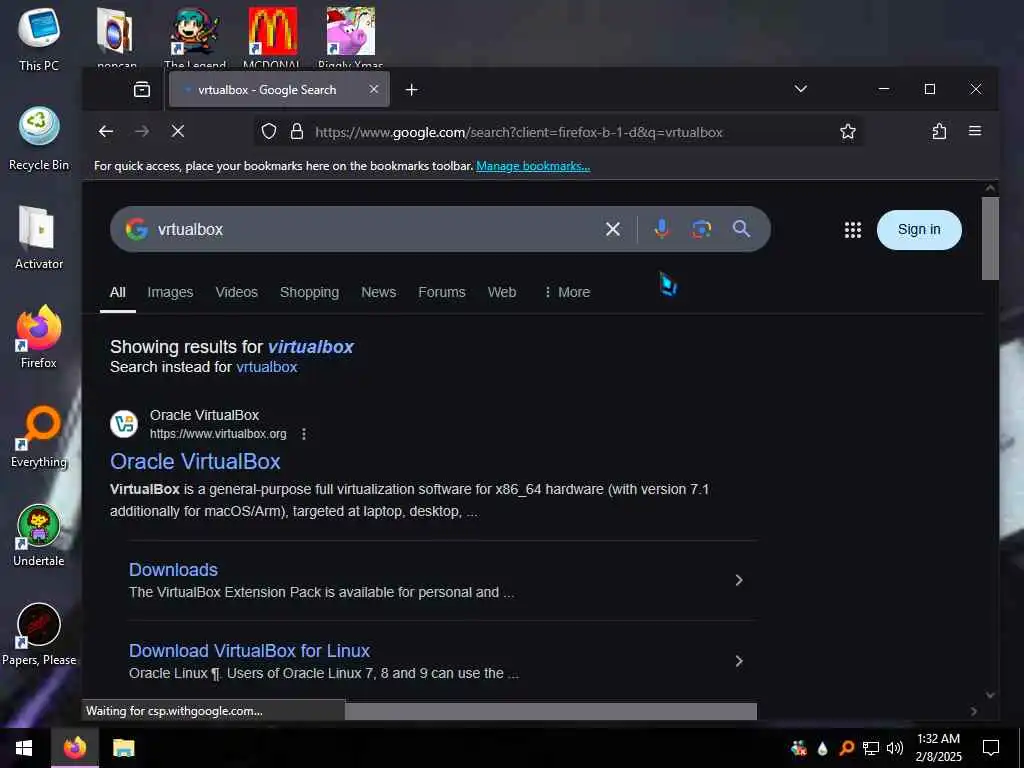Open the Action Center notifications
The image size is (1024, 768).
click(x=991, y=748)
